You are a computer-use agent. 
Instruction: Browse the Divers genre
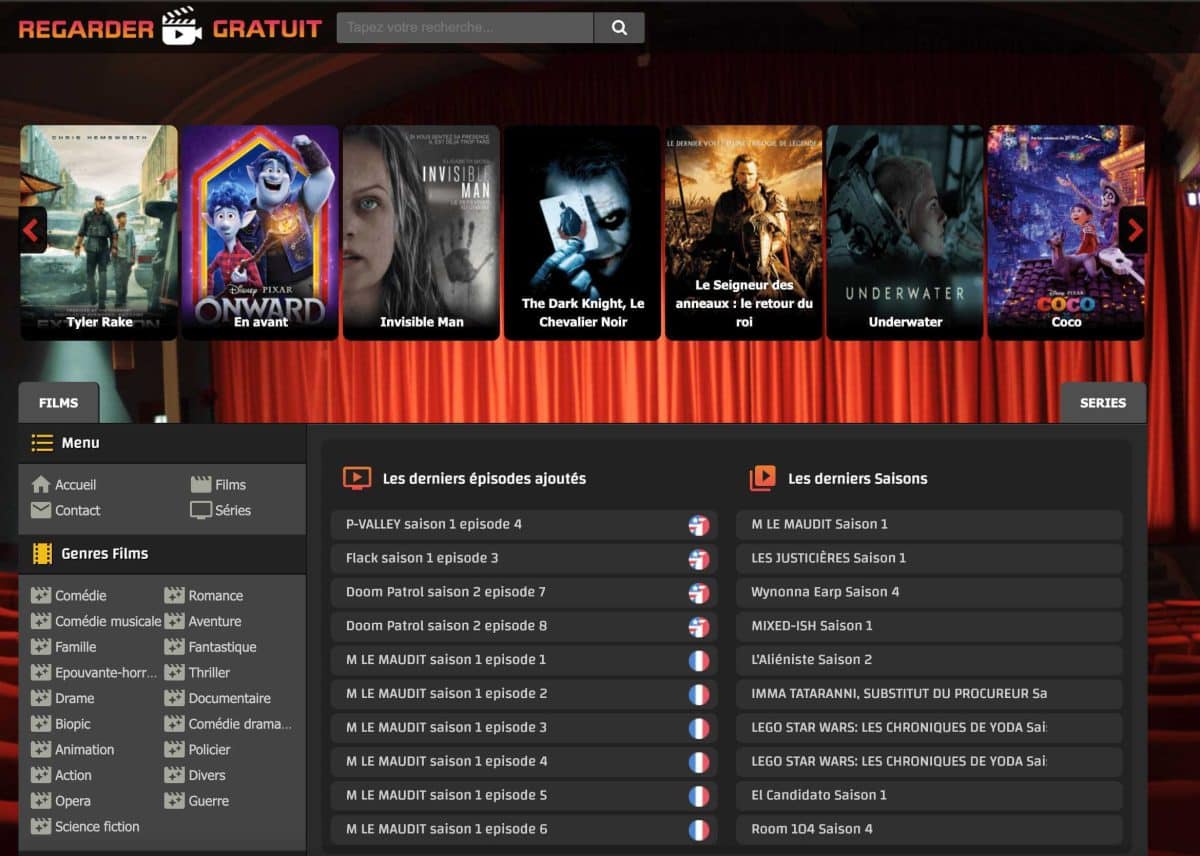[x=207, y=775]
